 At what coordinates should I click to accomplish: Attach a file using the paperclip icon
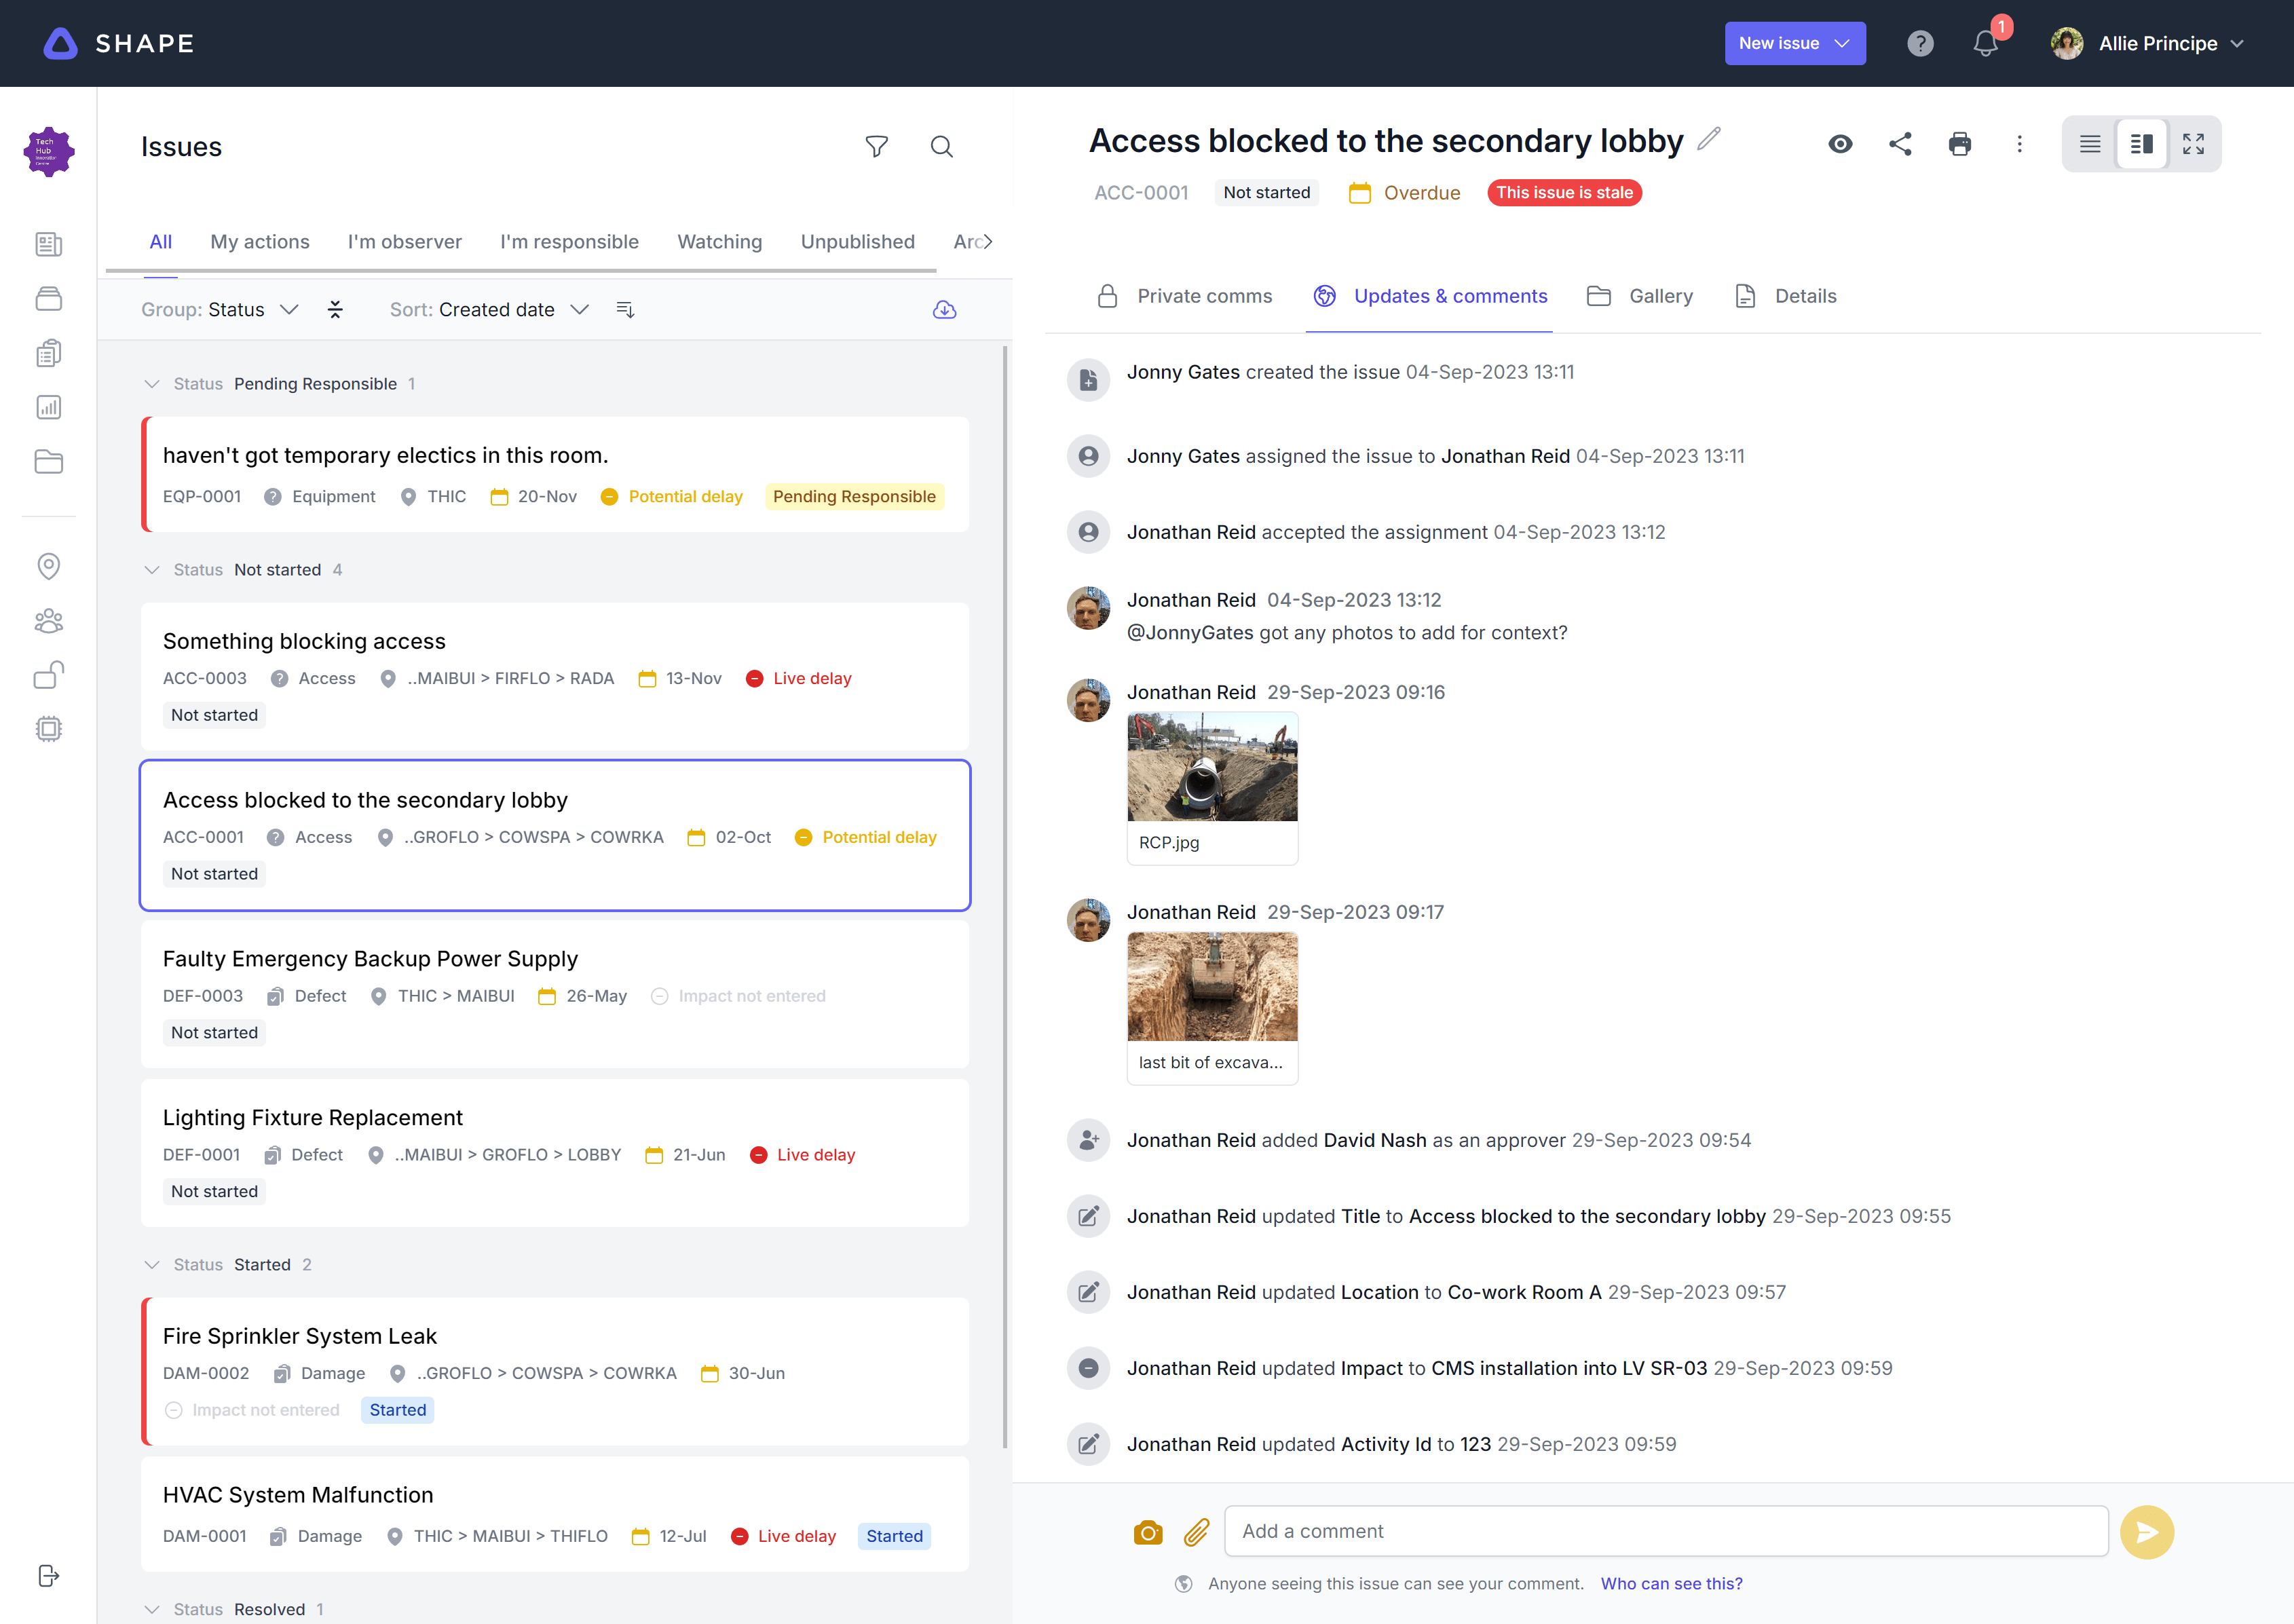point(1196,1531)
